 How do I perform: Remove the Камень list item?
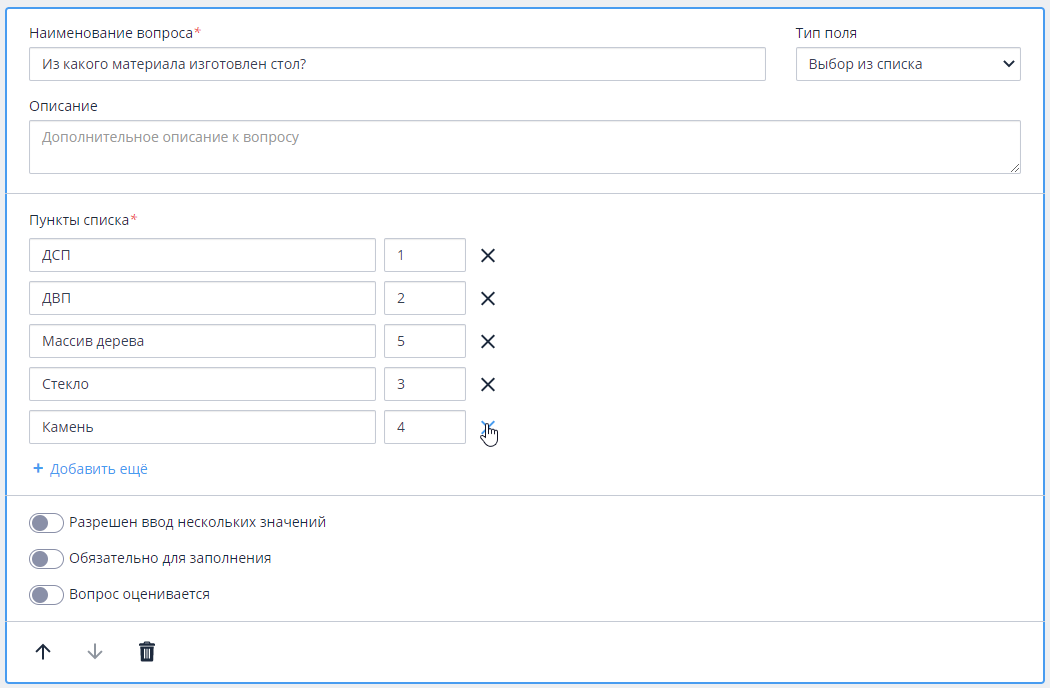pyautogui.click(x=488, y=427)
